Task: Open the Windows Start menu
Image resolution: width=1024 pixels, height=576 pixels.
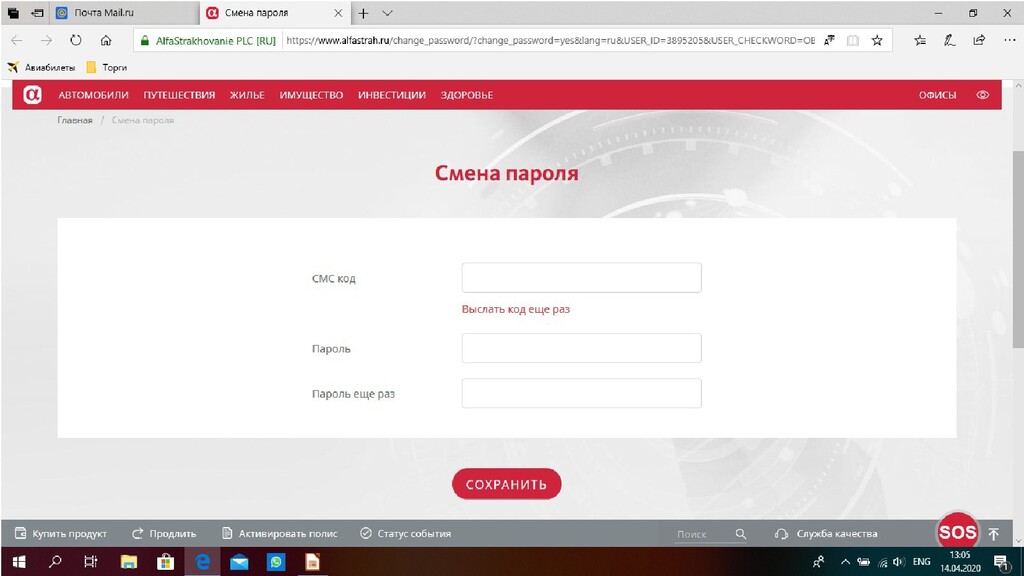Action: tap(19, 562)
